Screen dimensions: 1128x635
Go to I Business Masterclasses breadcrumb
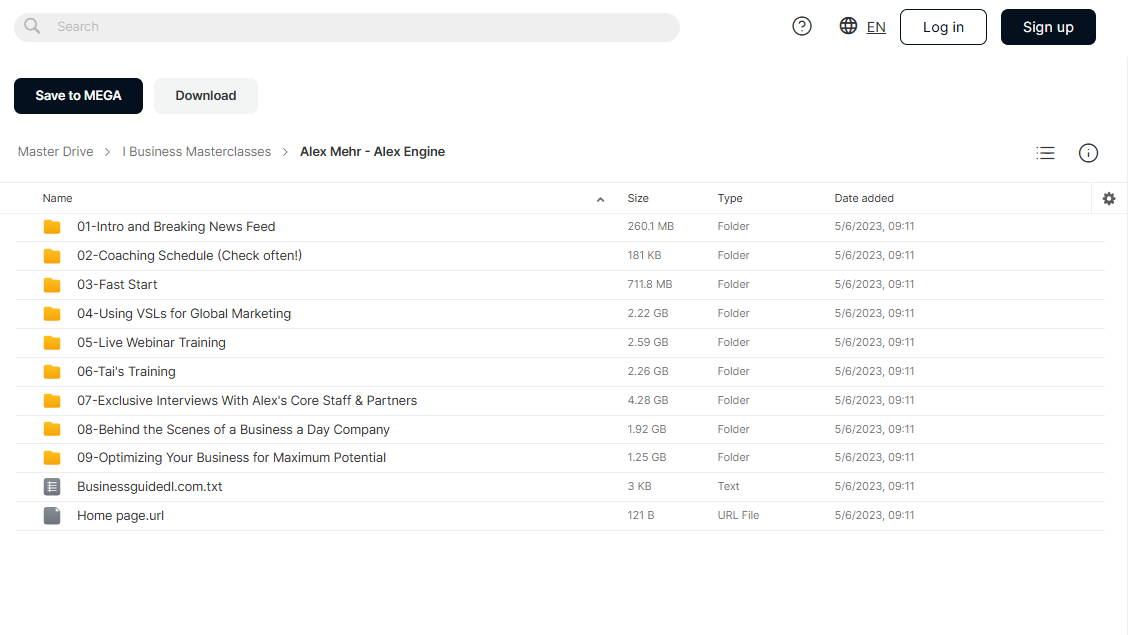point(196,152)
